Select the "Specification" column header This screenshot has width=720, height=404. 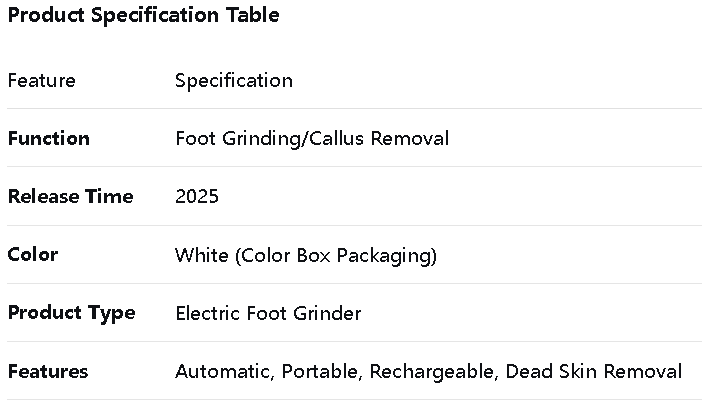click(x=234, y=81)
